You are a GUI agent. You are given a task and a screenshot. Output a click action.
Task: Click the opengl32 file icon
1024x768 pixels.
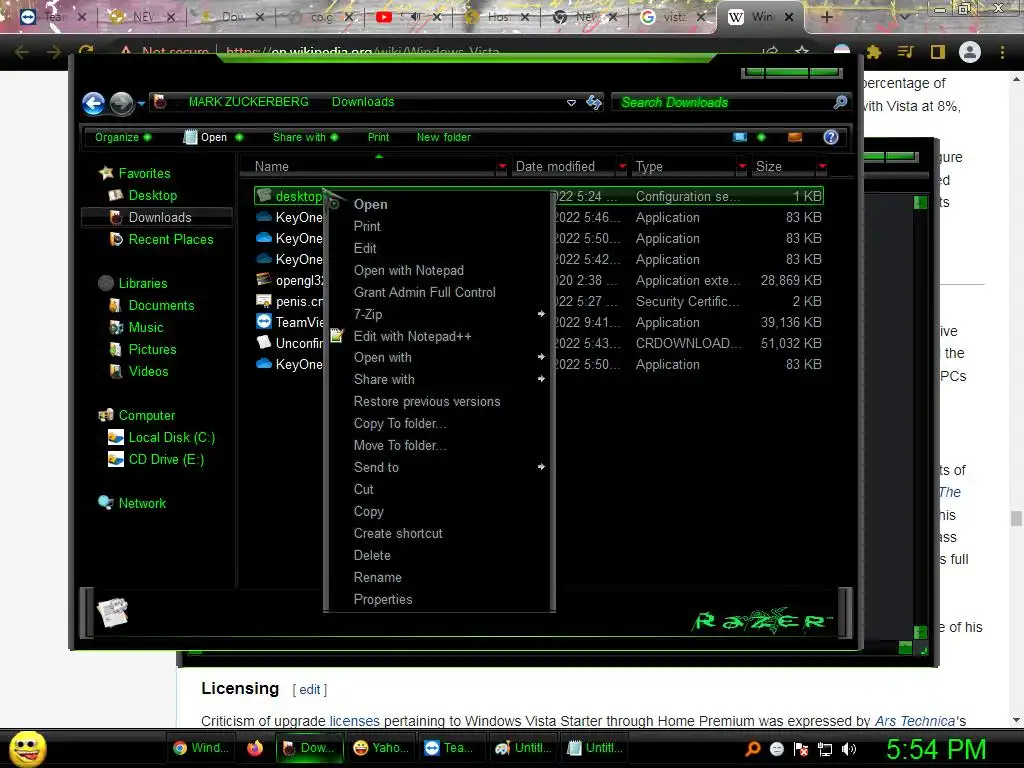pyautogui.click(x=264, y=280)
